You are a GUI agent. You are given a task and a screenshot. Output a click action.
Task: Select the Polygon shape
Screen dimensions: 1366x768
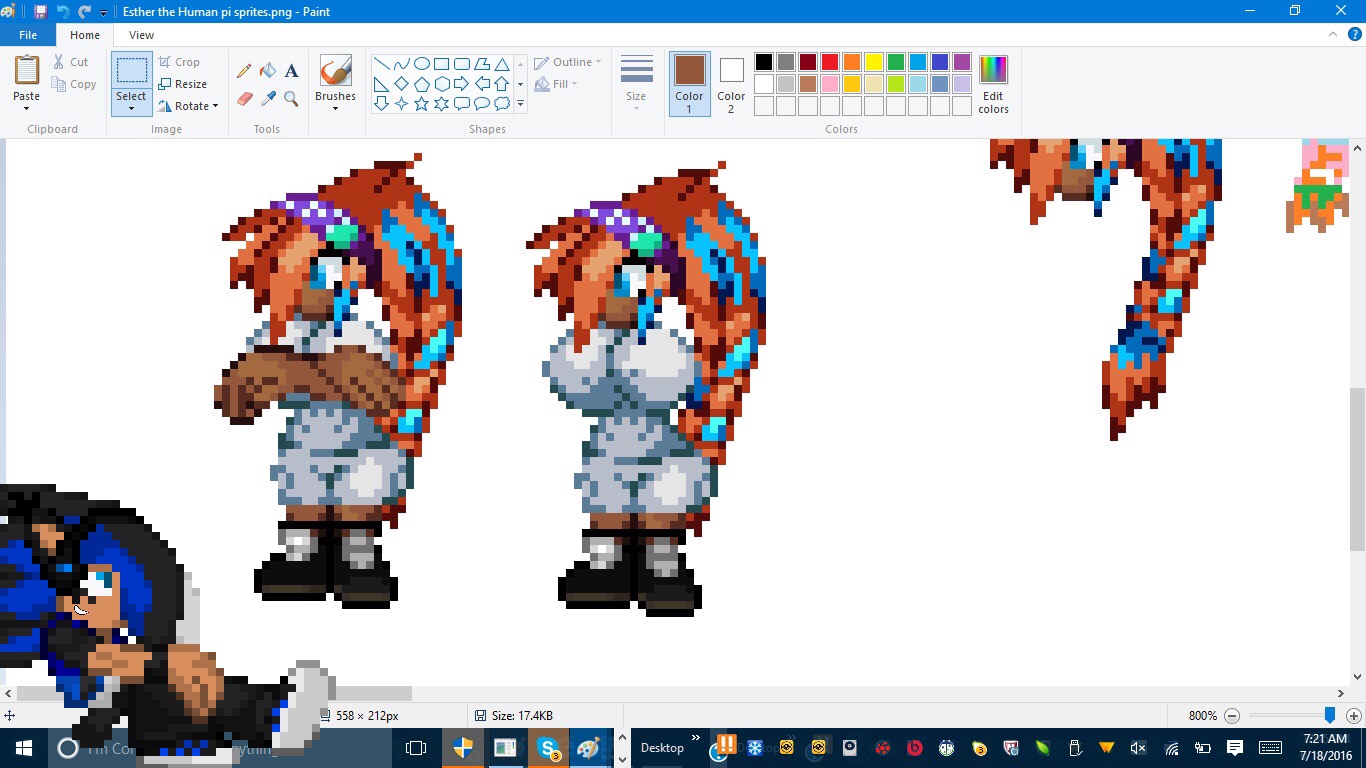point(481,64)
